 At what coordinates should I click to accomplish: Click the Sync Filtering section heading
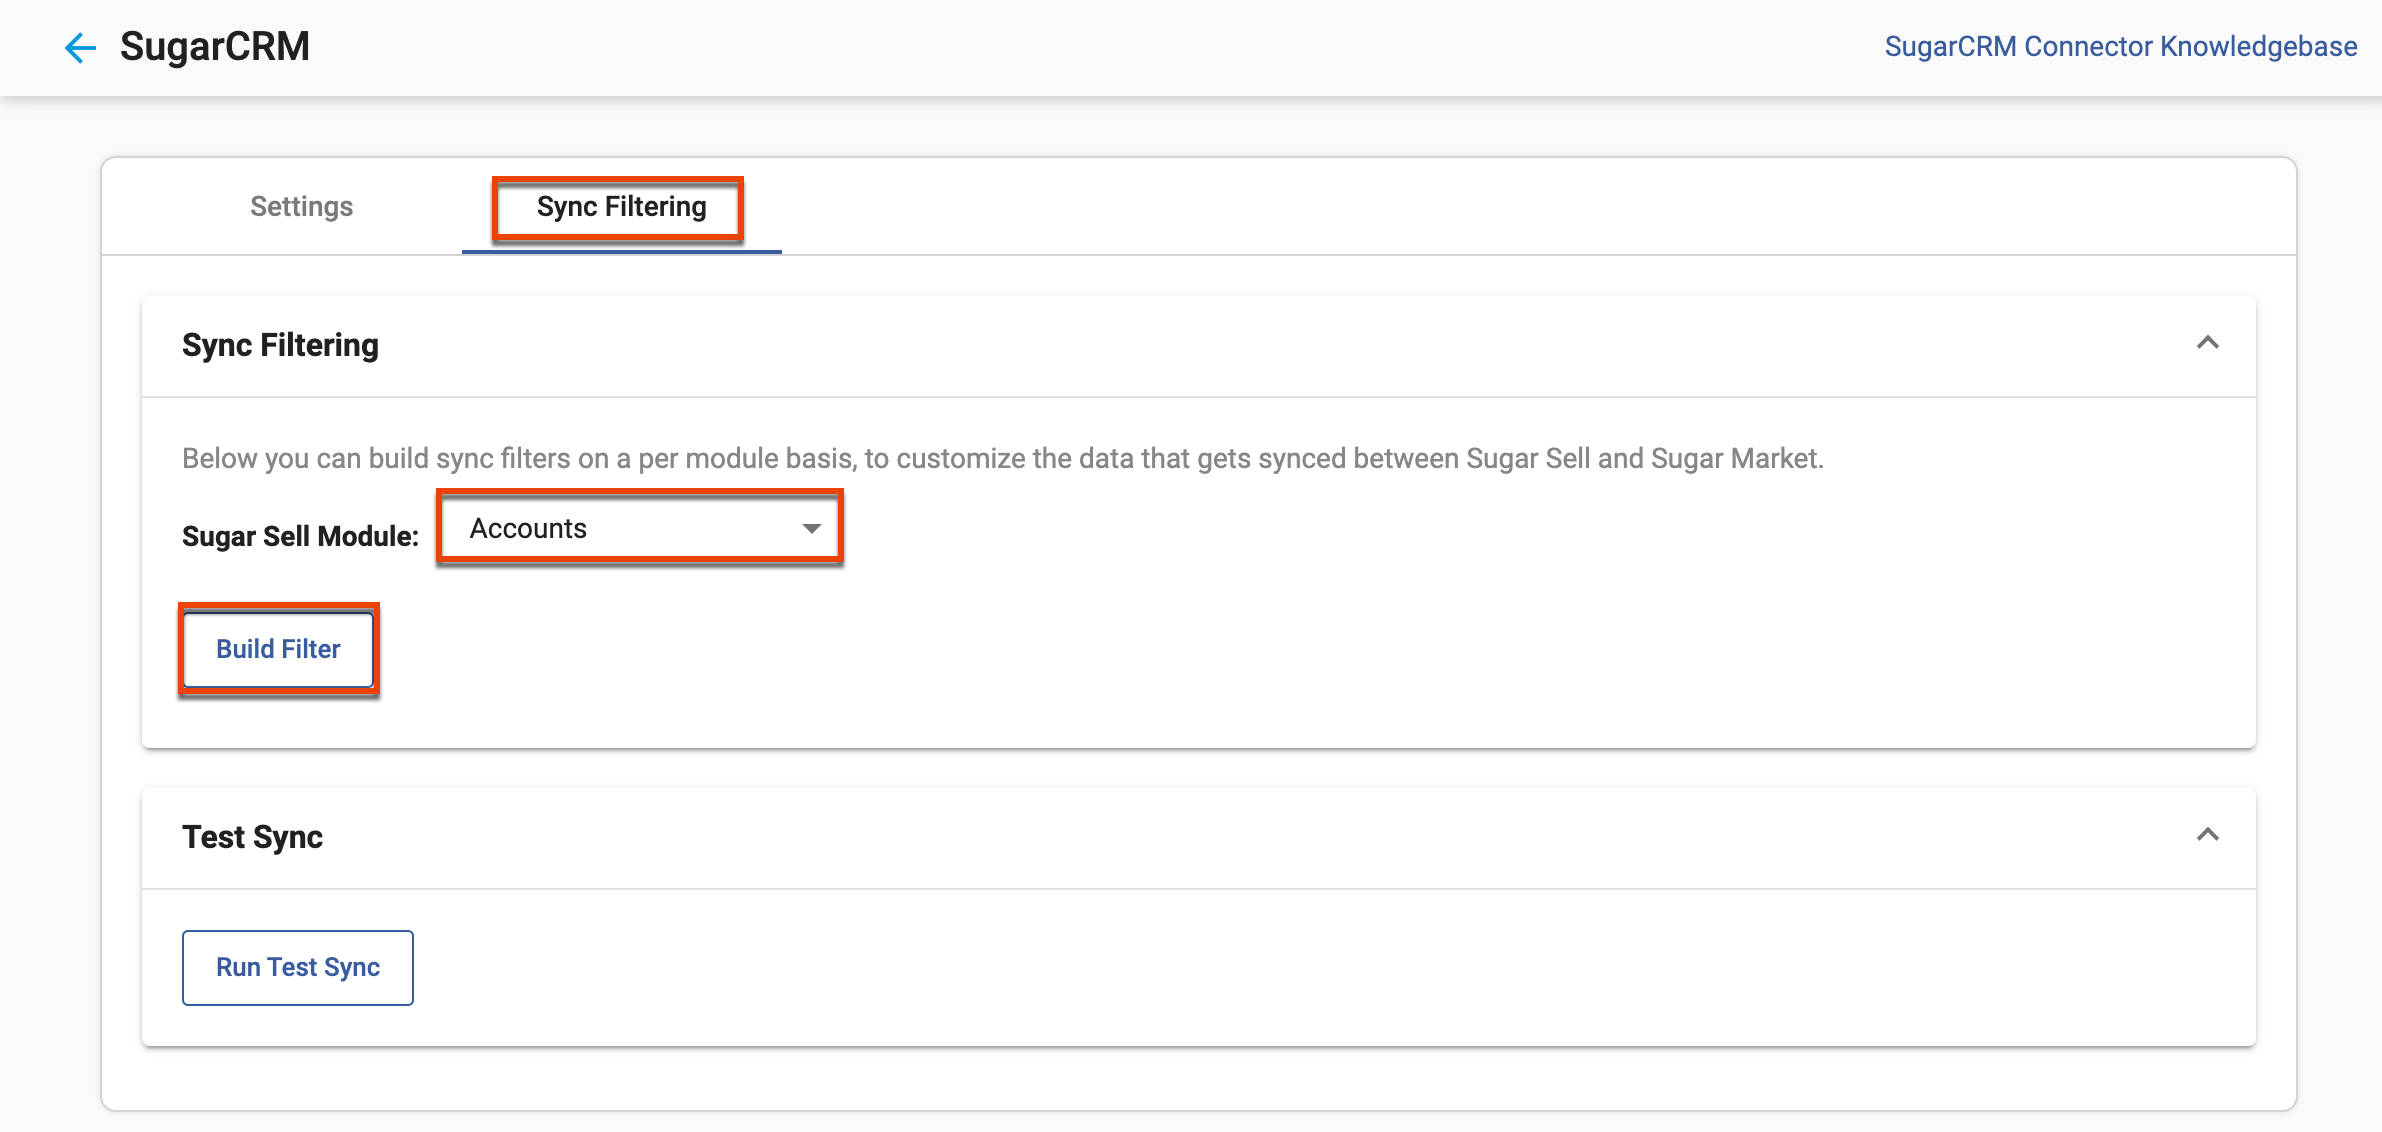coord(280,344)
